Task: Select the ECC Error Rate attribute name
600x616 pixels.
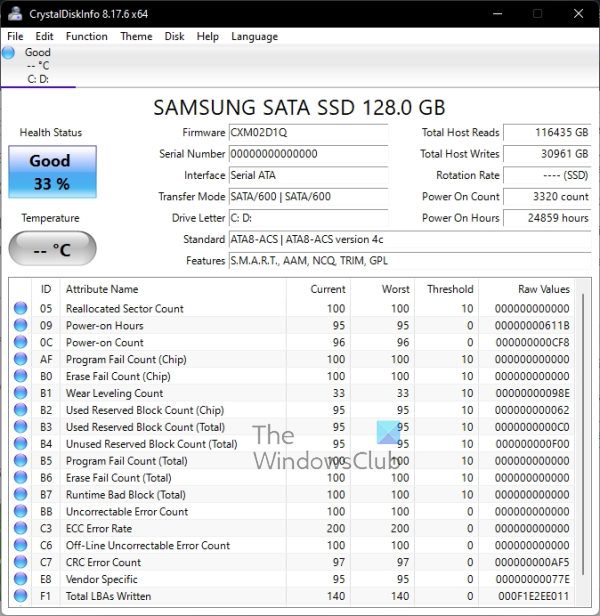Action: tap(99, 528)
